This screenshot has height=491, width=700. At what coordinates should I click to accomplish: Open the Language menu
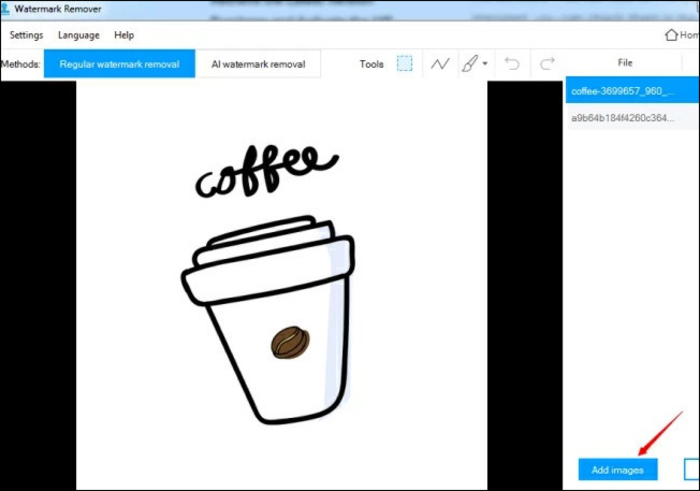[79, 35]
